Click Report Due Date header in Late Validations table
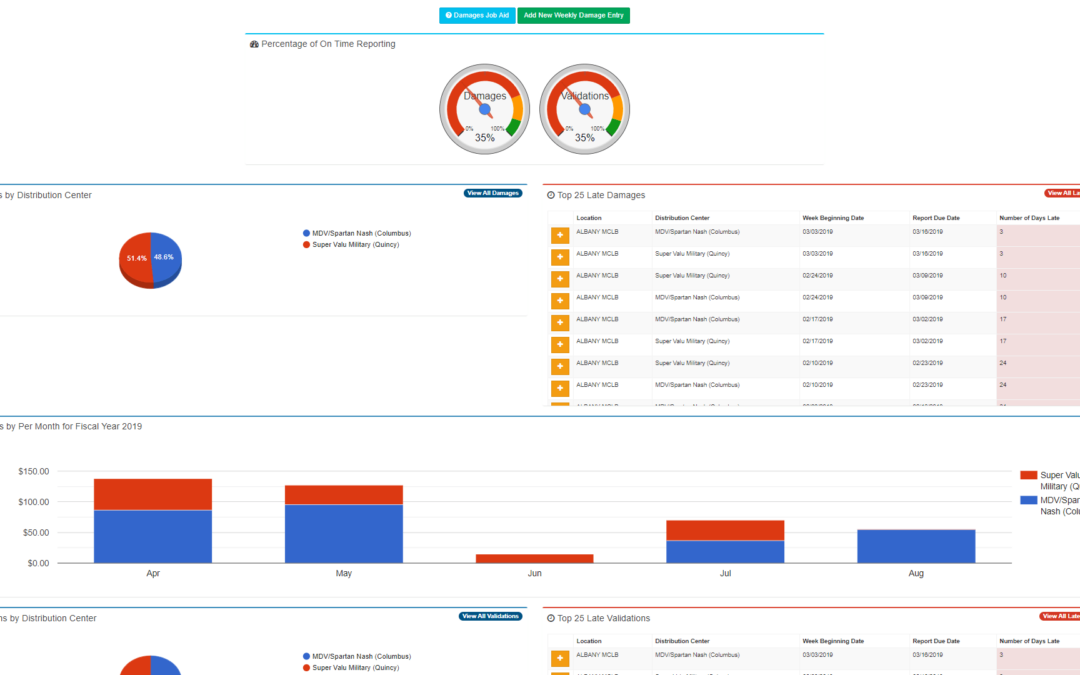Image resolution: width=1080 pixels, height=675 pixels. click(x=936, y=641)
